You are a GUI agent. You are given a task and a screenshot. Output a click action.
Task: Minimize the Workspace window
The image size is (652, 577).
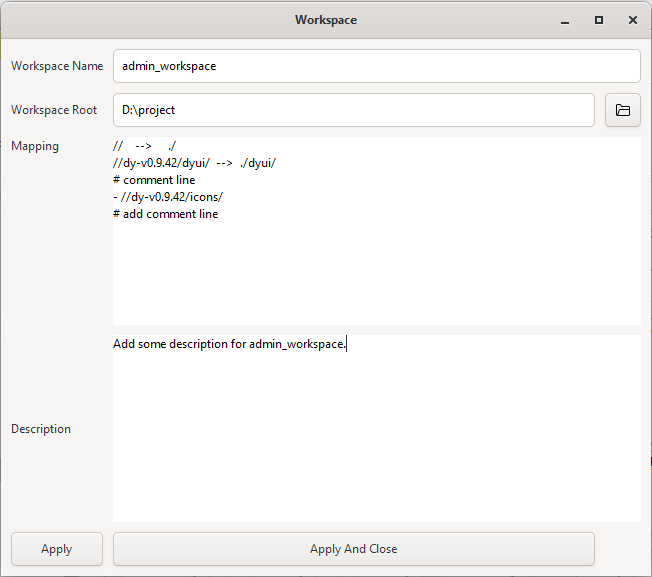pos(565,20)
